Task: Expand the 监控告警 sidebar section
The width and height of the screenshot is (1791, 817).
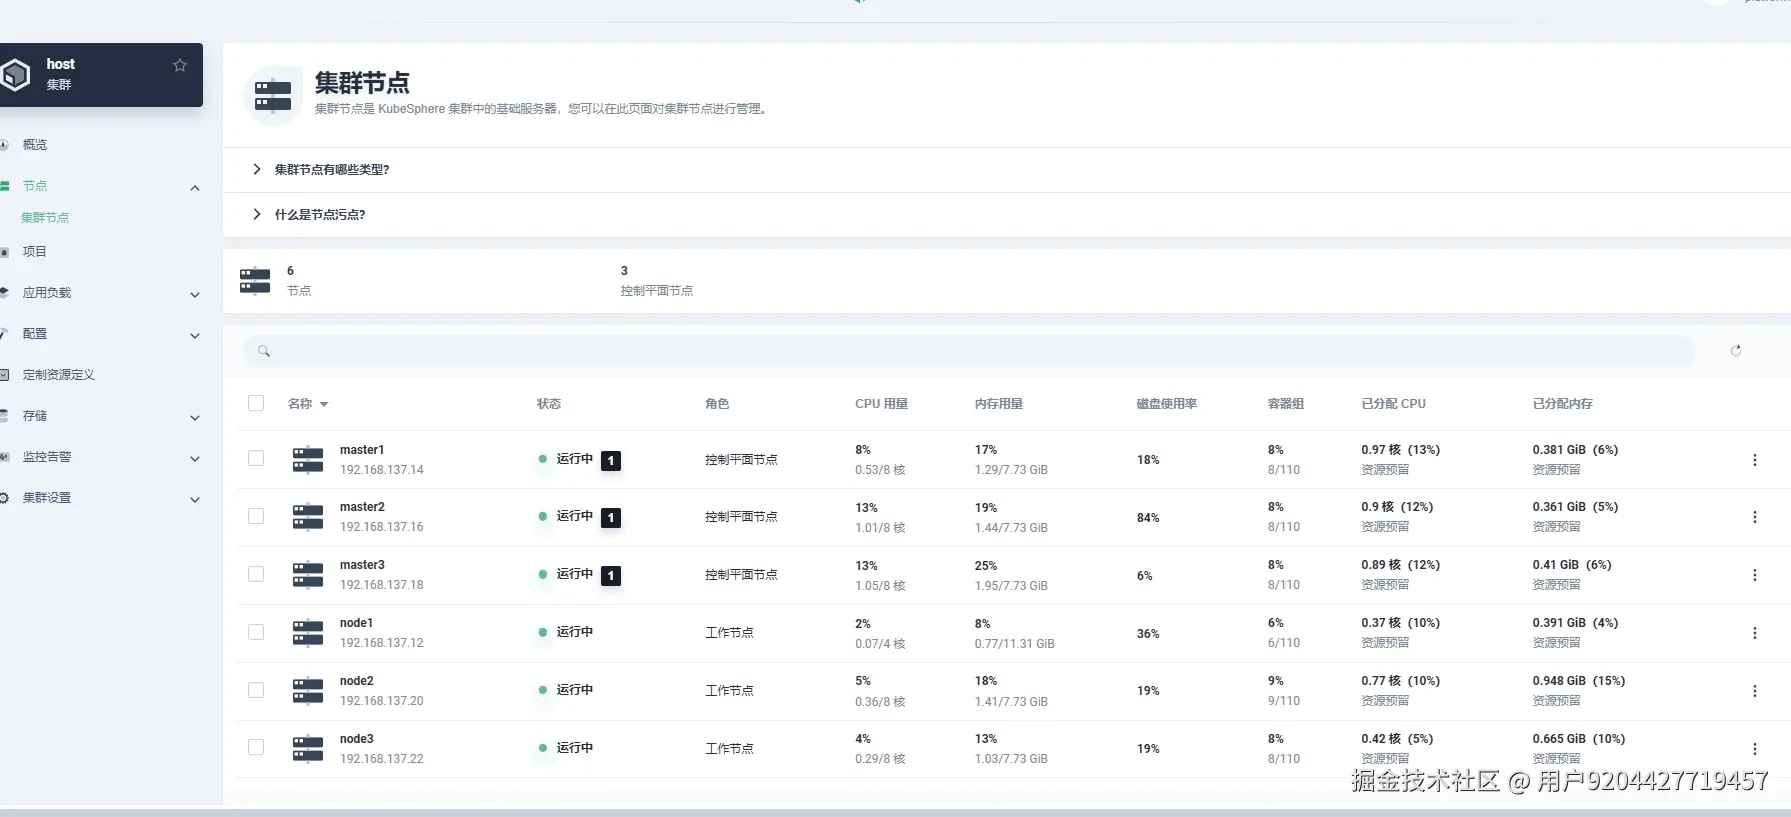Action: point(195,459)
